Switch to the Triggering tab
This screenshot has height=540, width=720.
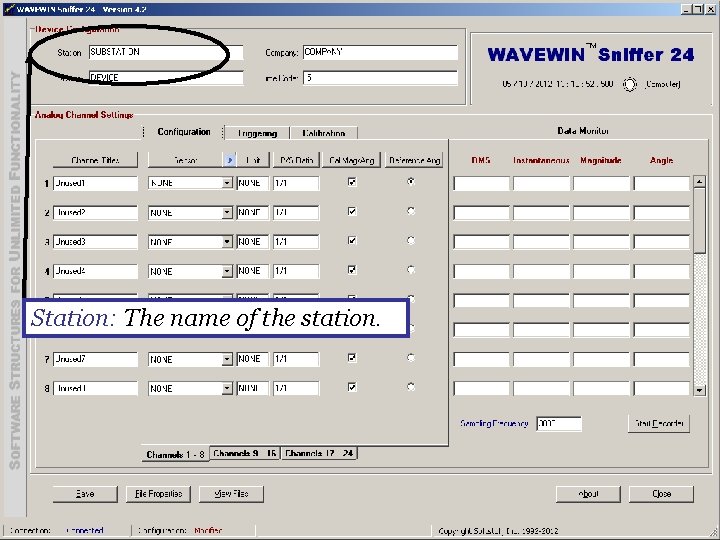[x=257, y=133]
